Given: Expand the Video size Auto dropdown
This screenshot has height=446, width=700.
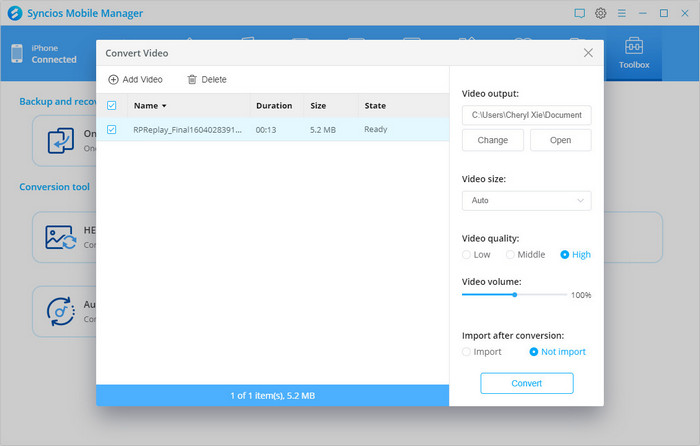Looking at the screenshot, I should point(526,201).
